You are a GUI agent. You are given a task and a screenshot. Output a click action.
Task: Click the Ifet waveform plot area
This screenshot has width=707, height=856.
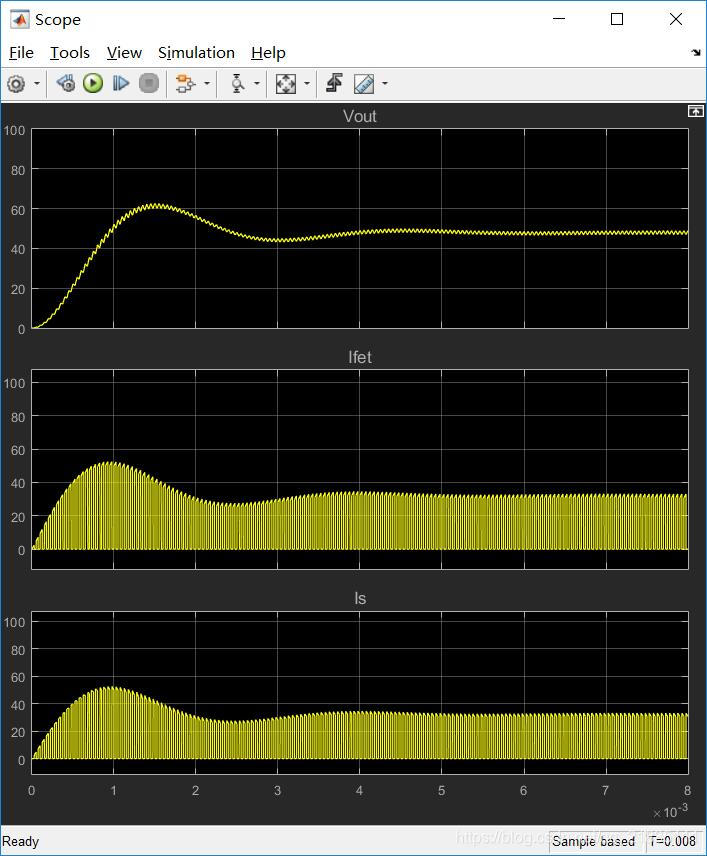tap(360, 469)
